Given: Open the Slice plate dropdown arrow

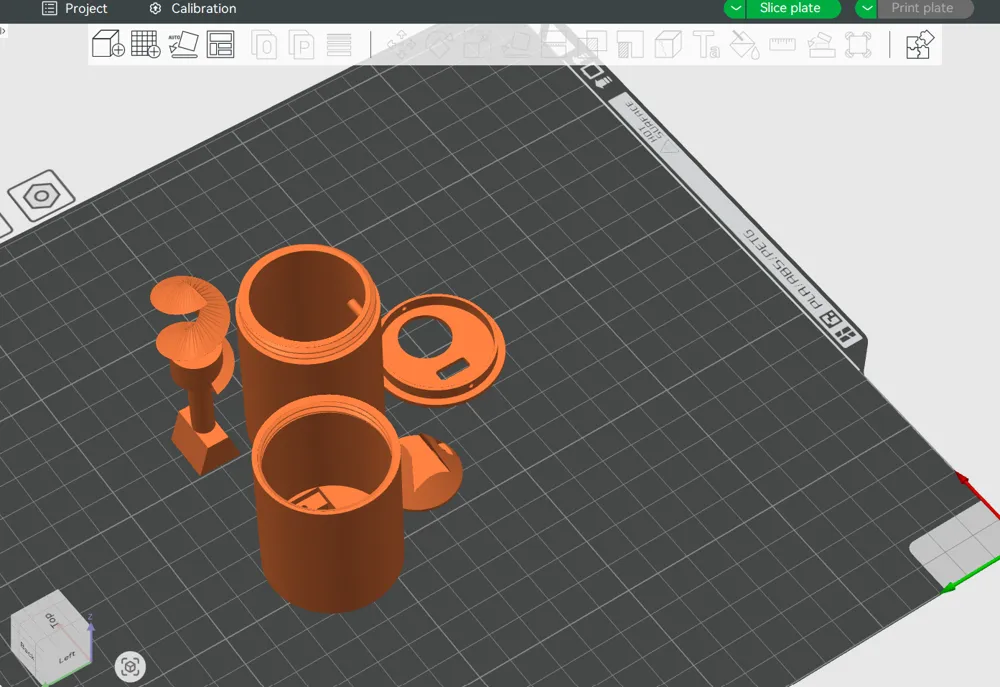Looking at the screenshot, I should click(735, 8).
